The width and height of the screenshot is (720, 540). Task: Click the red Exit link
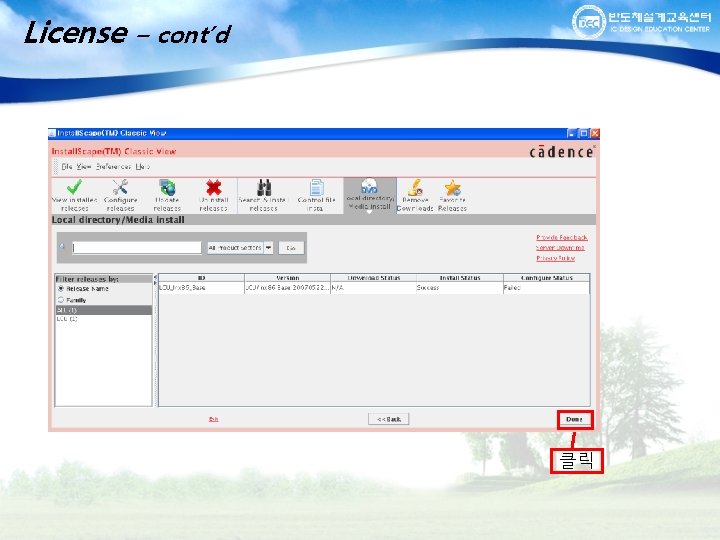tap(214, 419)
